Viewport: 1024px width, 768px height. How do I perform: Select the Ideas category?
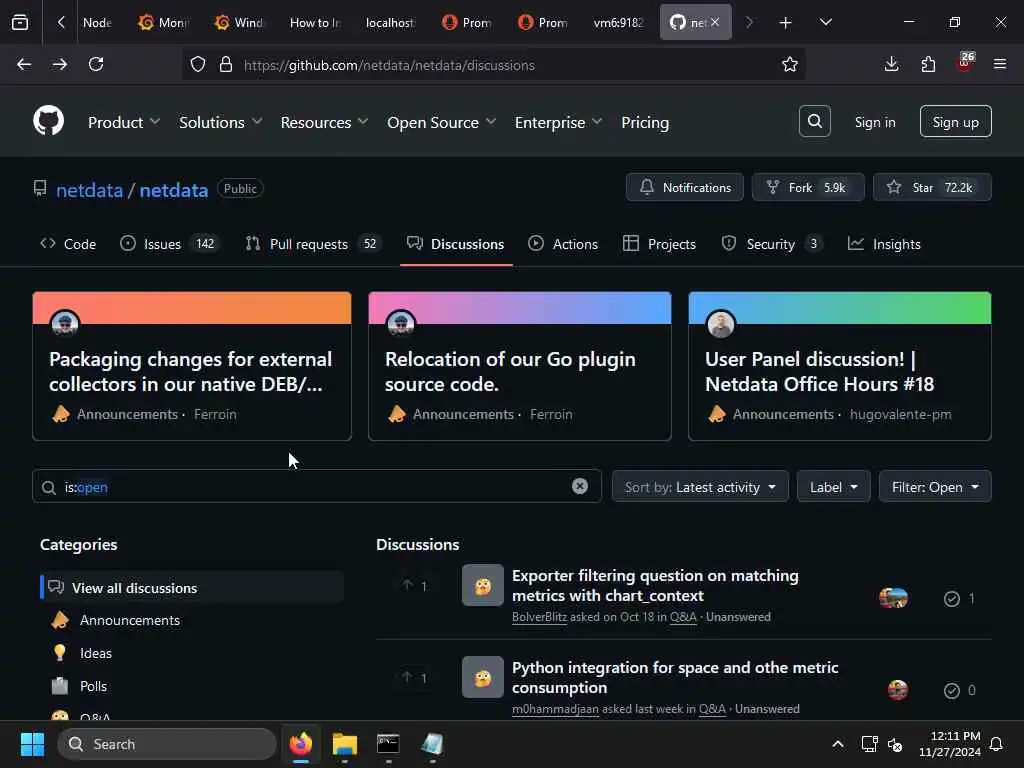tap(95, 653)
